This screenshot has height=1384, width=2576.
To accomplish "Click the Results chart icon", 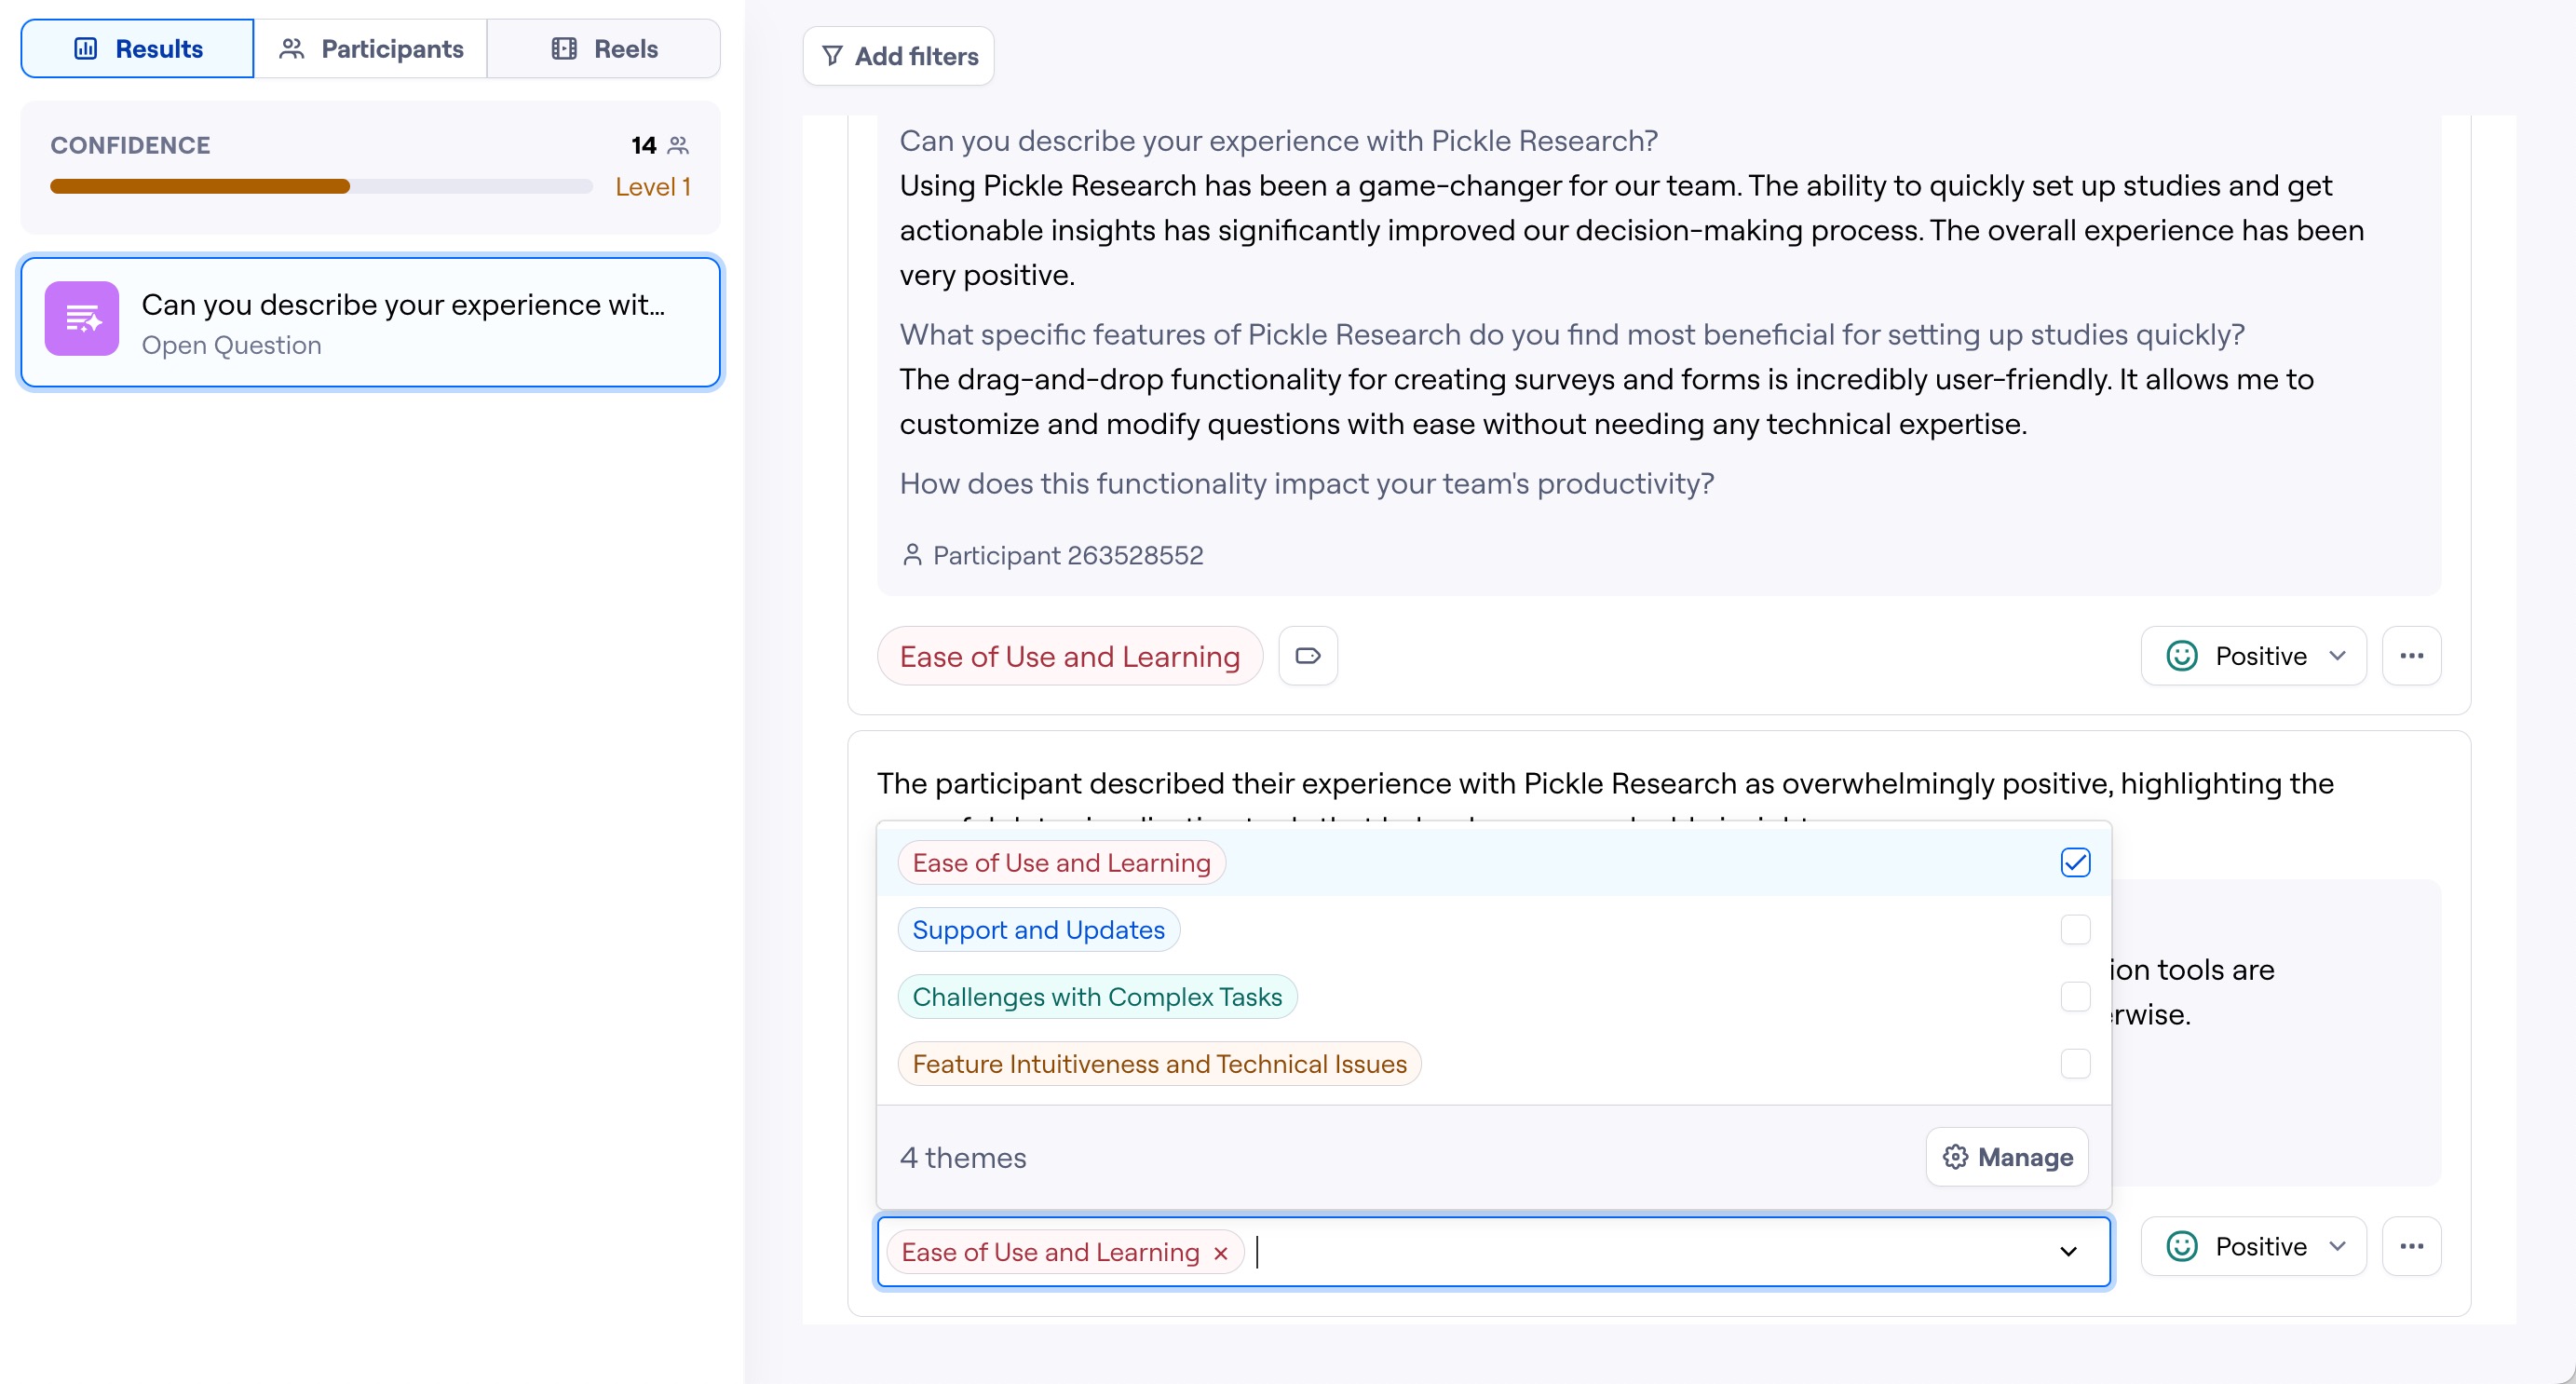I will click(x=86, y=49).
